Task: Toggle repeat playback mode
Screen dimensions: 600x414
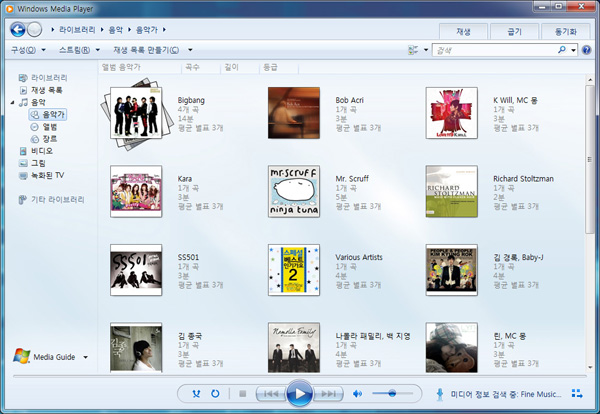Action: [x=215, y=393]
